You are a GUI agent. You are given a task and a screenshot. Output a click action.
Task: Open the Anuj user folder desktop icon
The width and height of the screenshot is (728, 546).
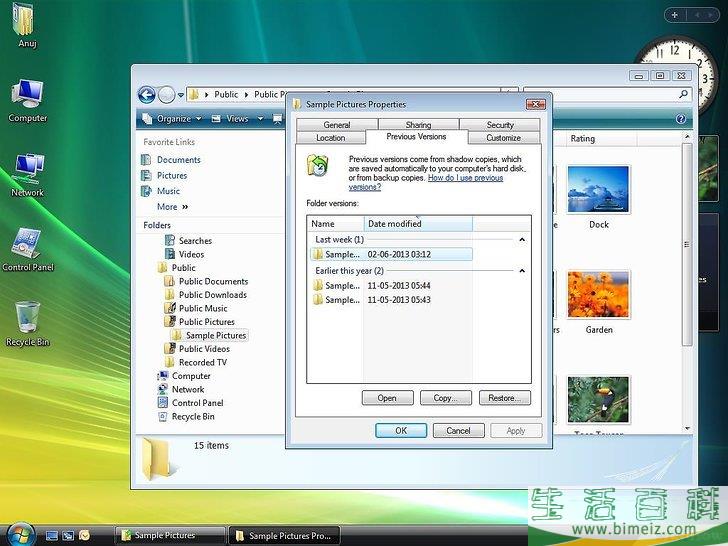(x=24, y=24)
